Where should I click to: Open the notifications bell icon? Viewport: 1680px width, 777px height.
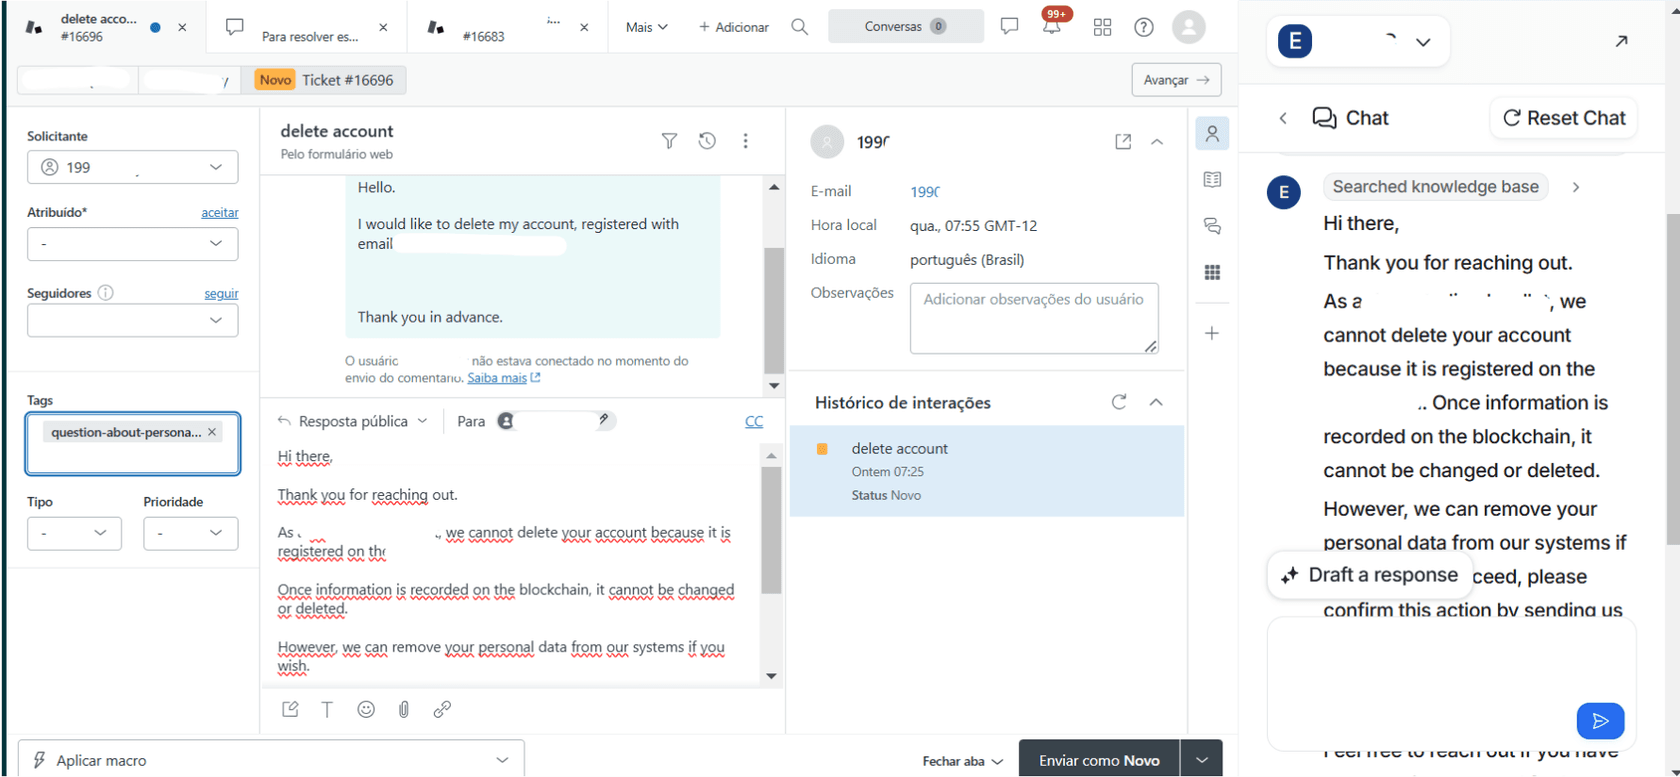click(x=1052, y=27)
